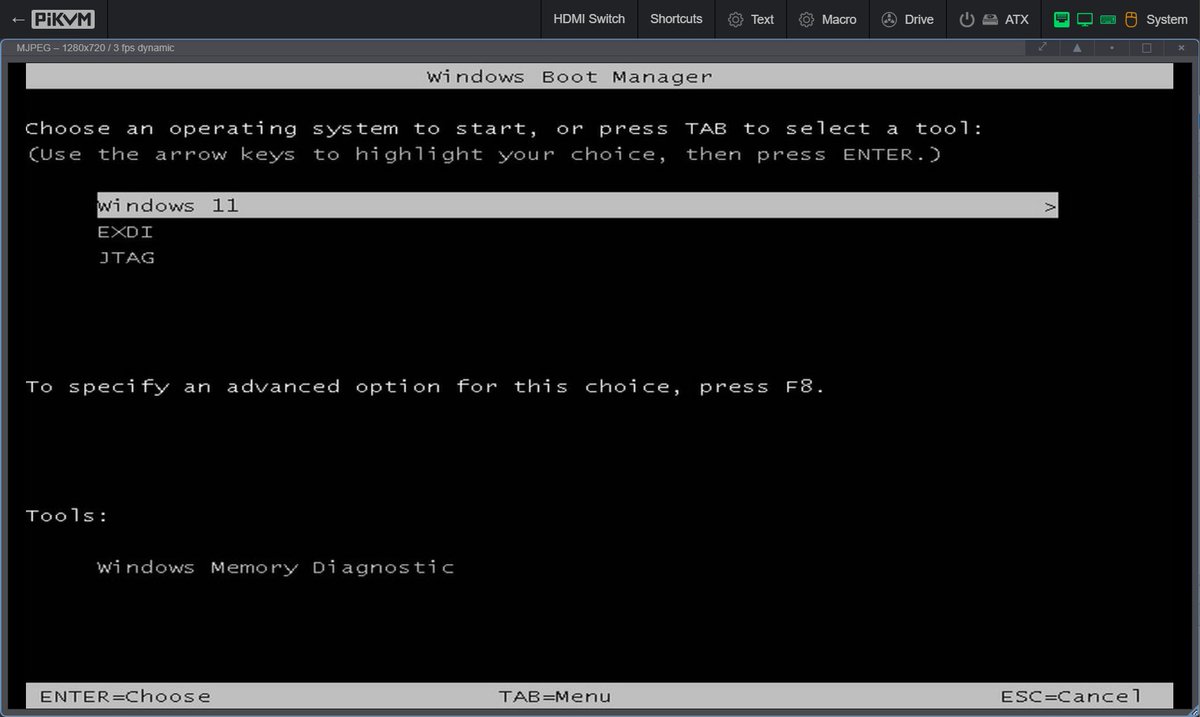Click the dot button in stream window titlebar
The image size is (1200, 717).
click(x=1112, y=47)
